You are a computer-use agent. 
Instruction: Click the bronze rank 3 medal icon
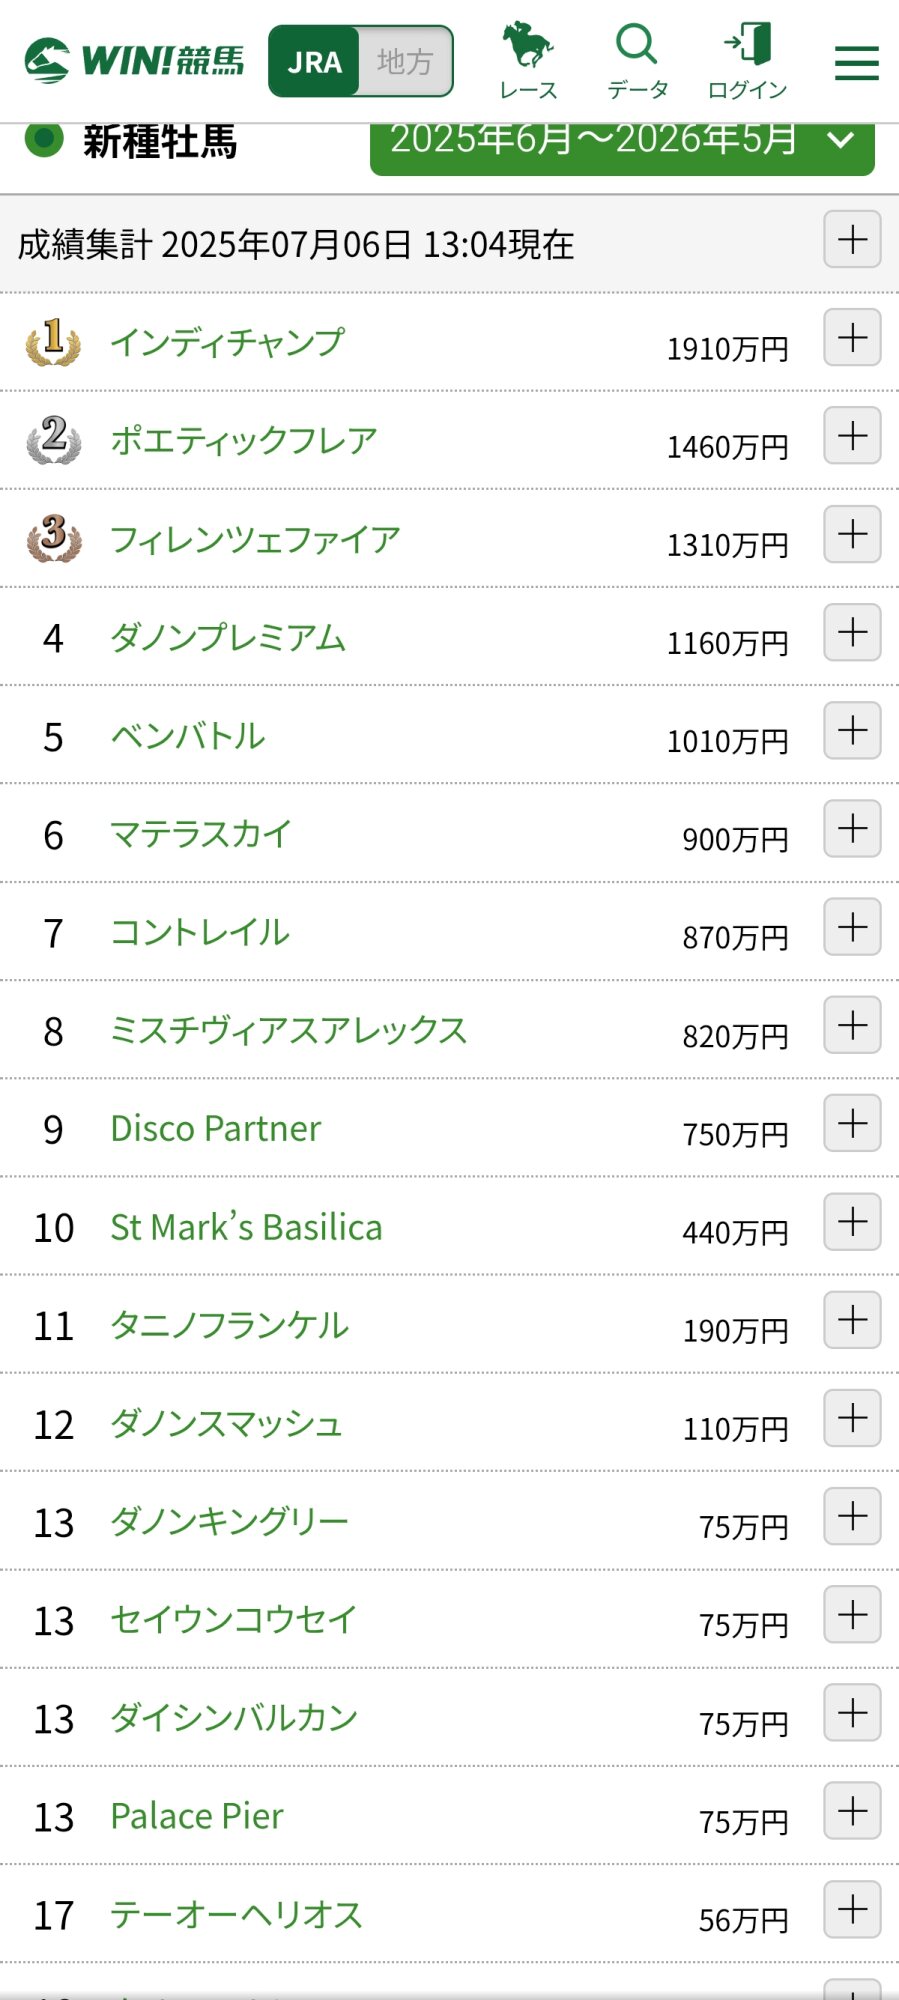[x=53, y=538]
